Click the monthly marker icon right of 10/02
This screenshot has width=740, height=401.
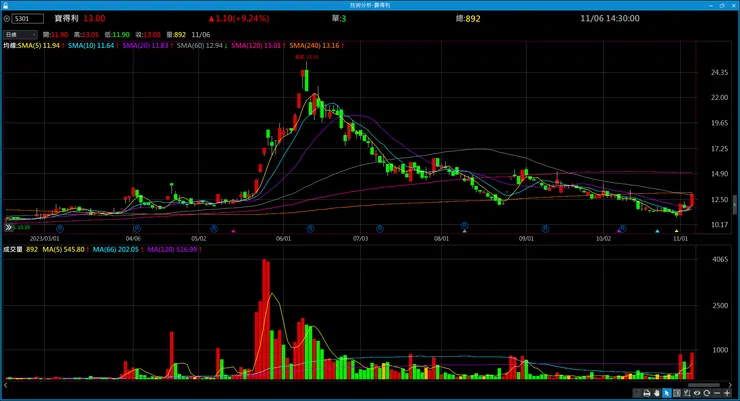pos(622,228)
